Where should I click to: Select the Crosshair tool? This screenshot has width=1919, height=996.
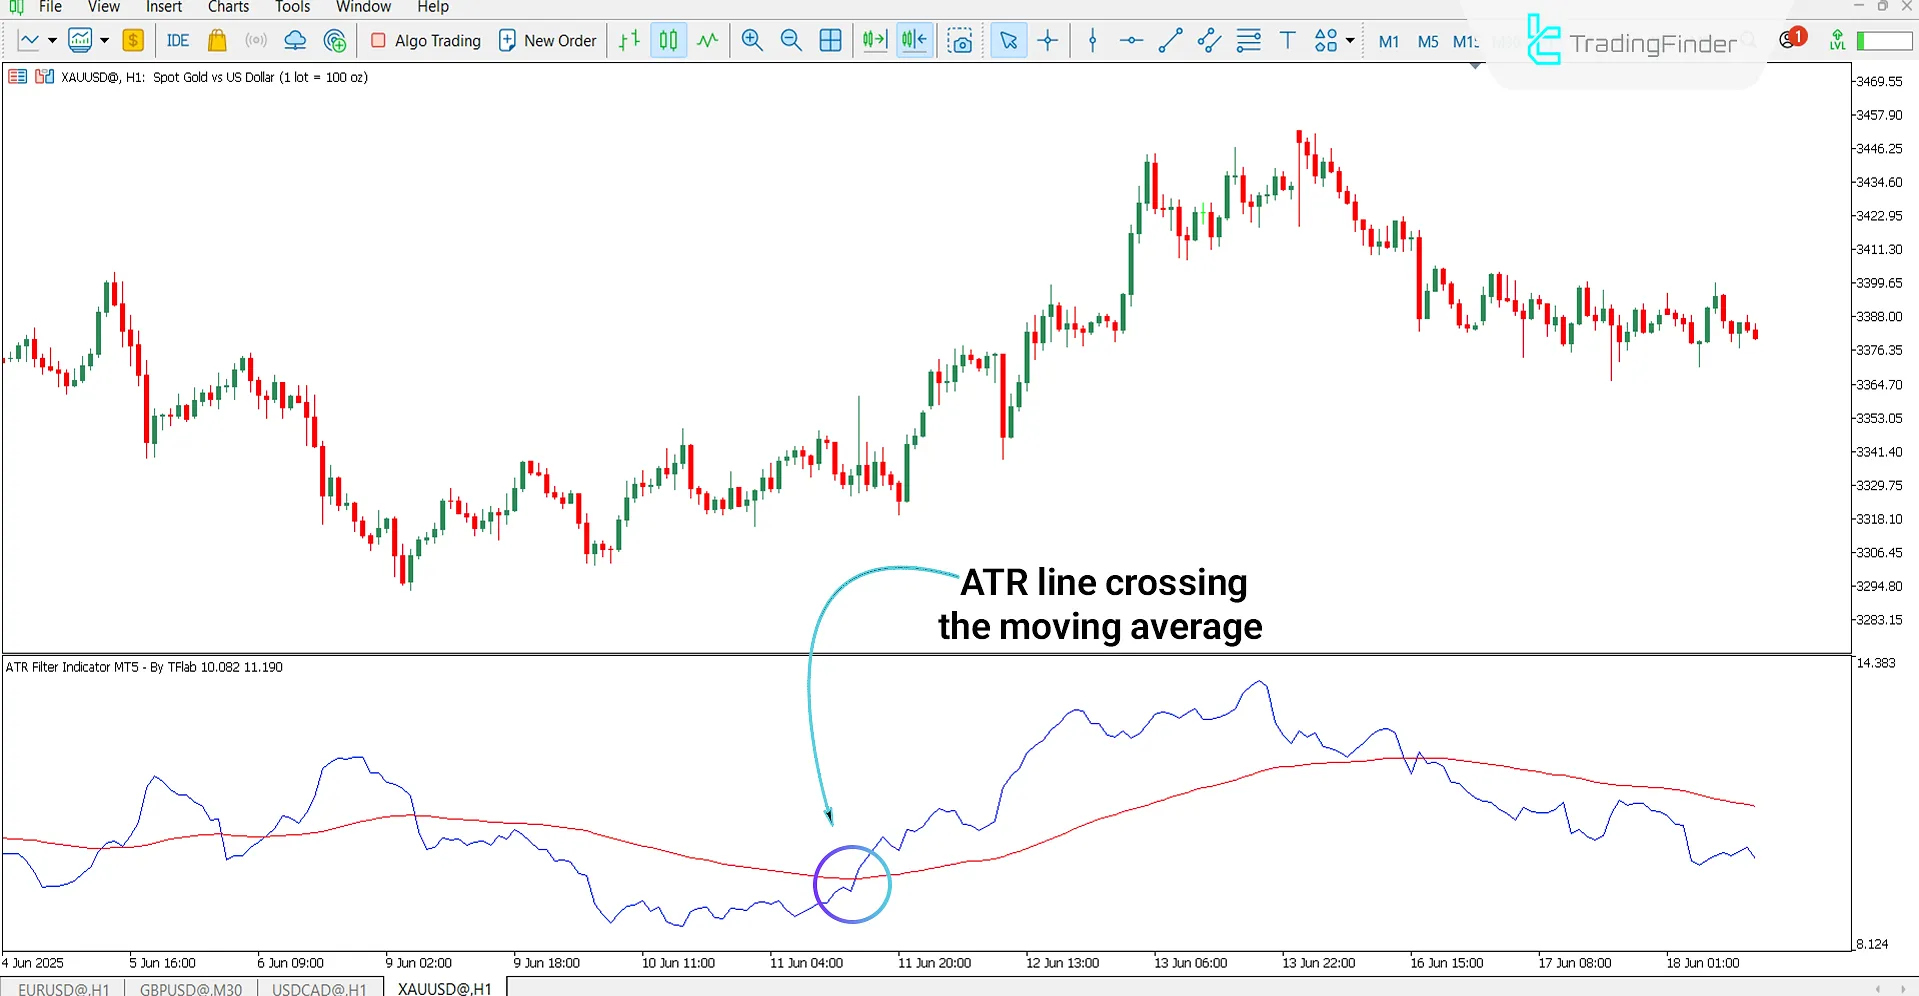click(1047, 40)
